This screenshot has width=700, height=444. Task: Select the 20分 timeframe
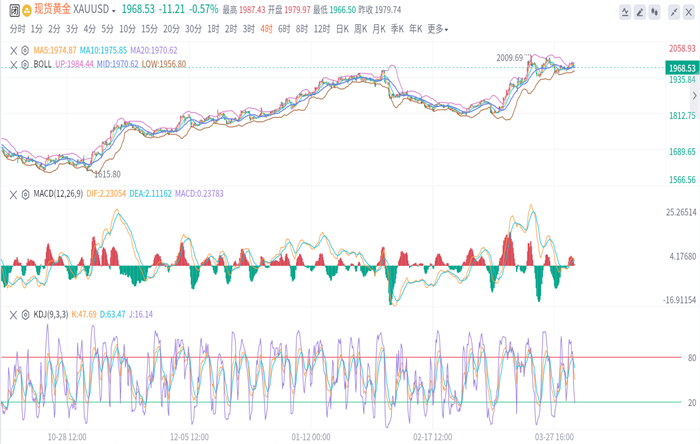[x=171, y=29]
